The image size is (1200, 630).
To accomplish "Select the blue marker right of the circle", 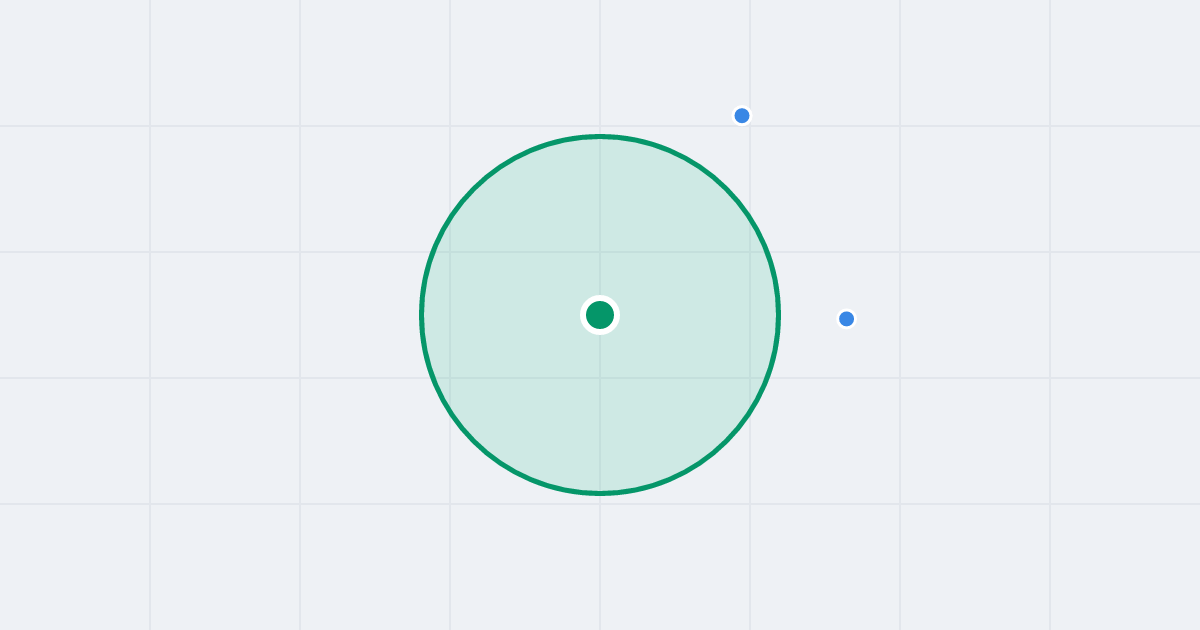I will pos(847,319).
